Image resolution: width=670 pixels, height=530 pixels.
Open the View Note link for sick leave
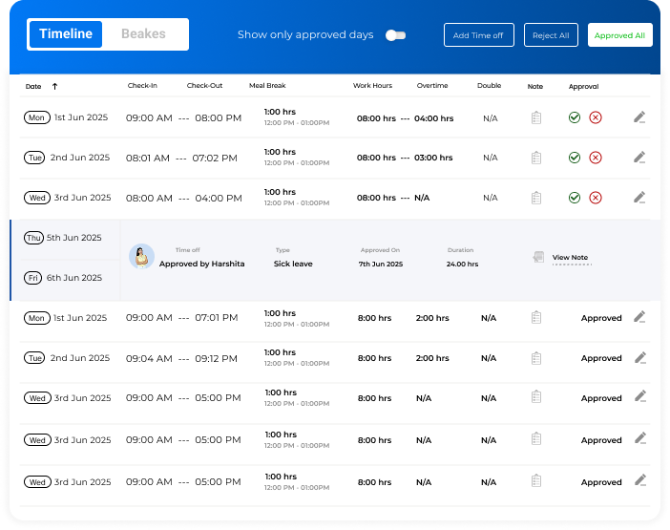pos(569,258)
